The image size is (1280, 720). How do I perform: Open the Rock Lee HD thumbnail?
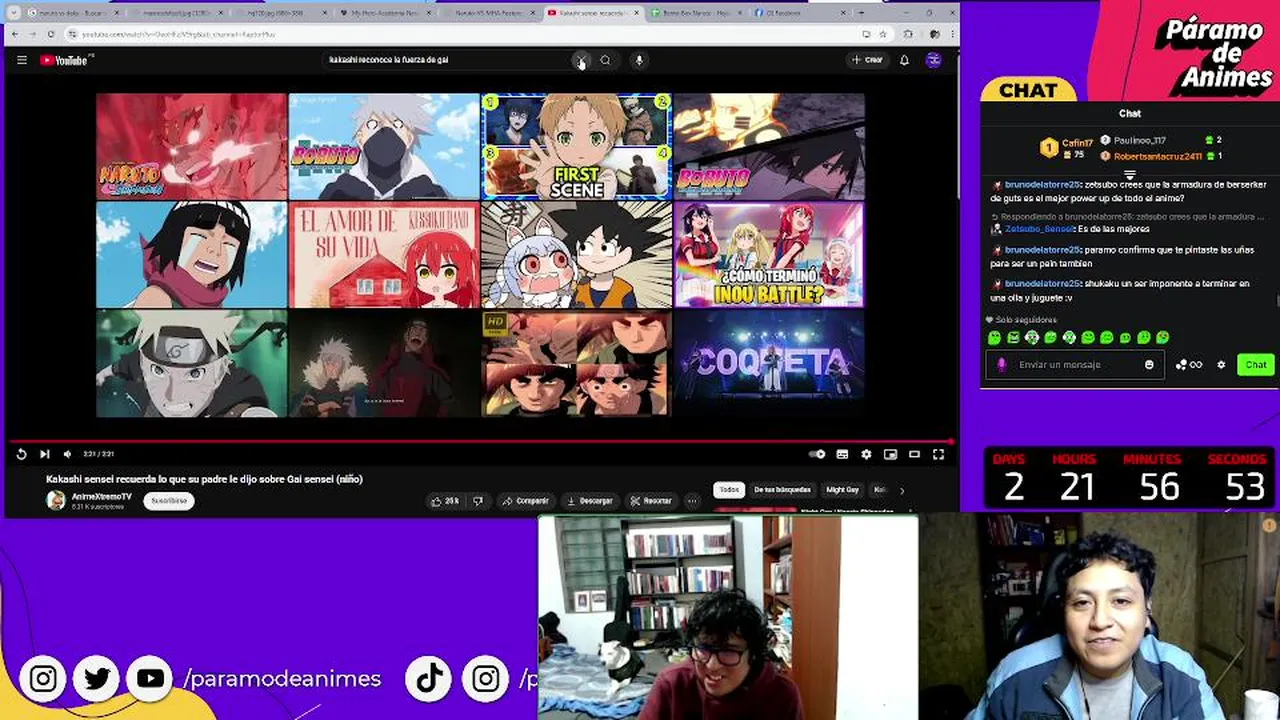(x=576, y=362)
